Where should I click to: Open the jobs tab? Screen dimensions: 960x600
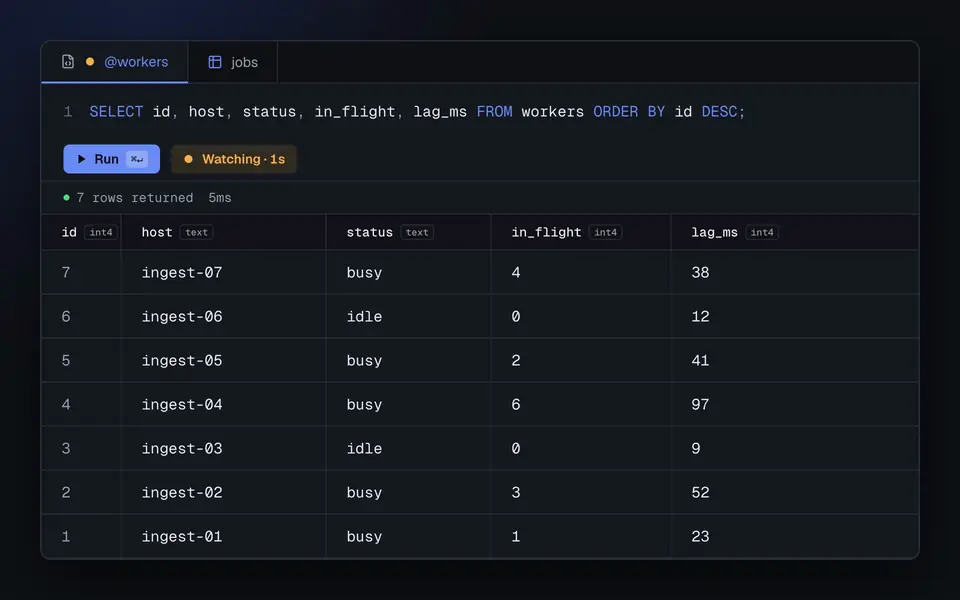(233, 62)
